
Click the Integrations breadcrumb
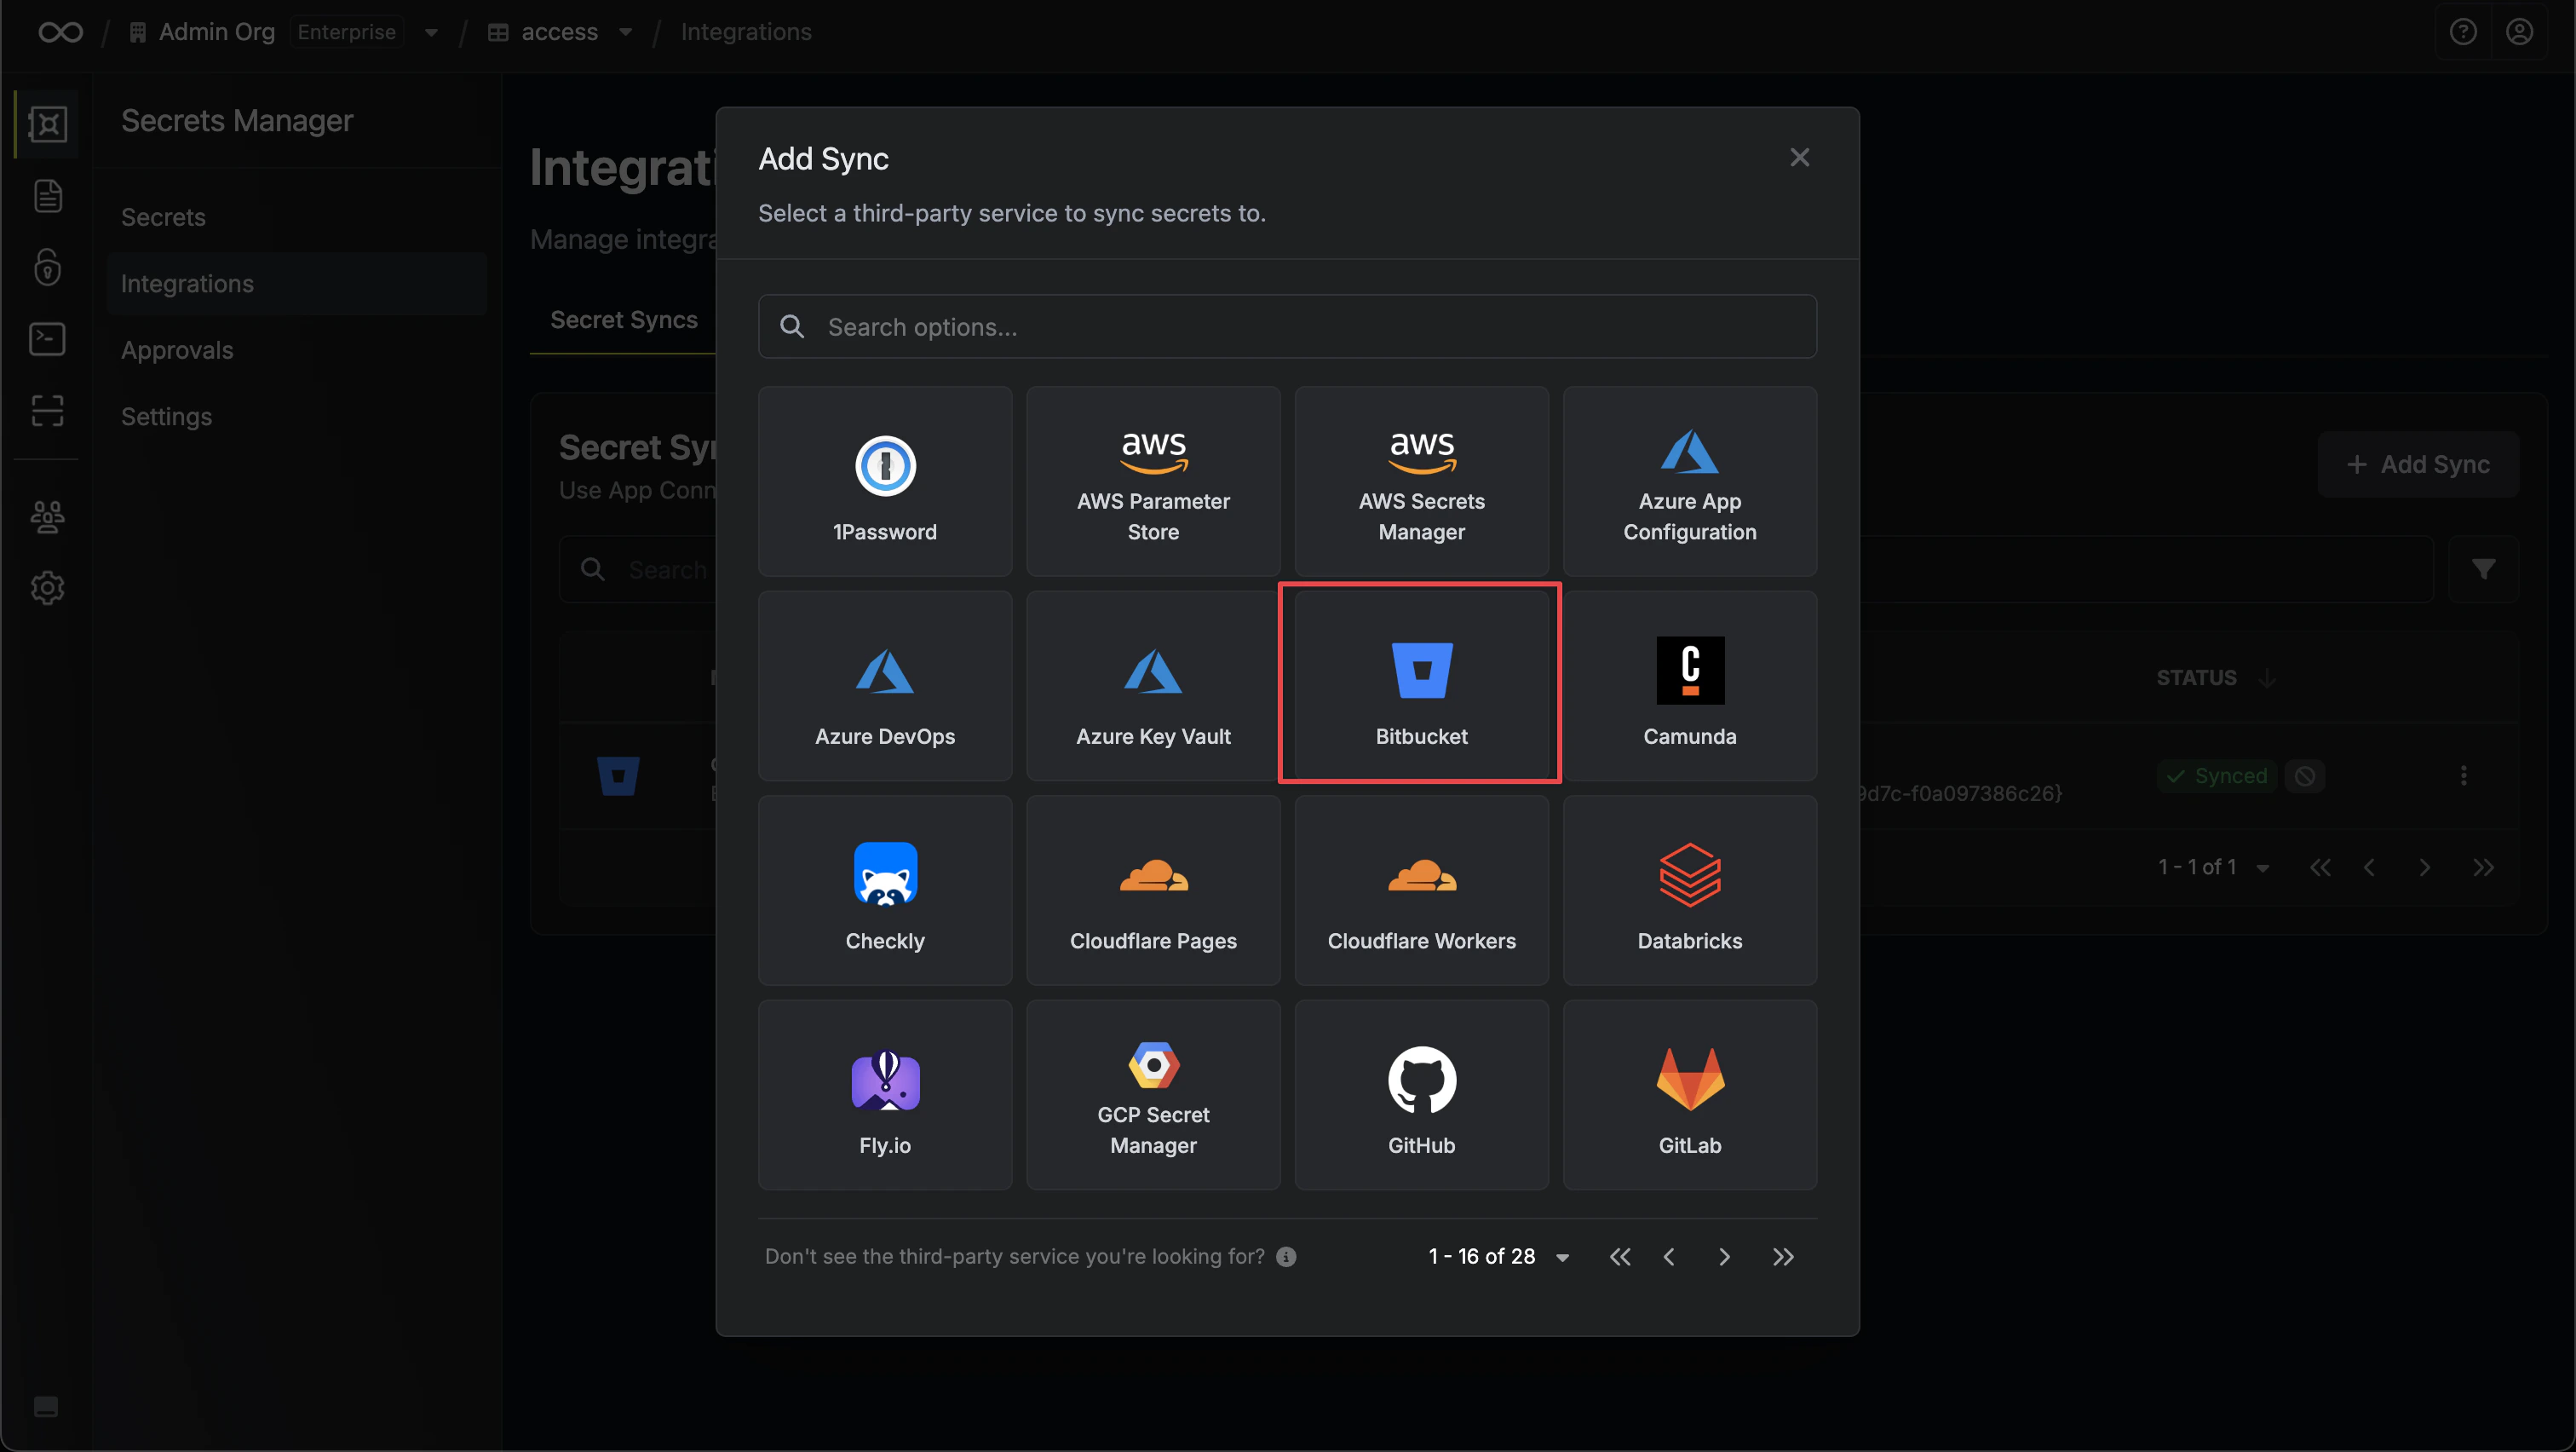(746, 32)
